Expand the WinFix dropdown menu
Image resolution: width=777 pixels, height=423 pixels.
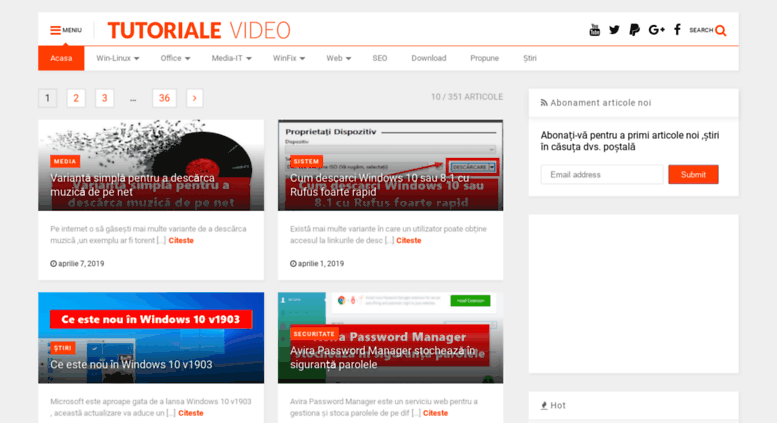[x=289, y=58]
